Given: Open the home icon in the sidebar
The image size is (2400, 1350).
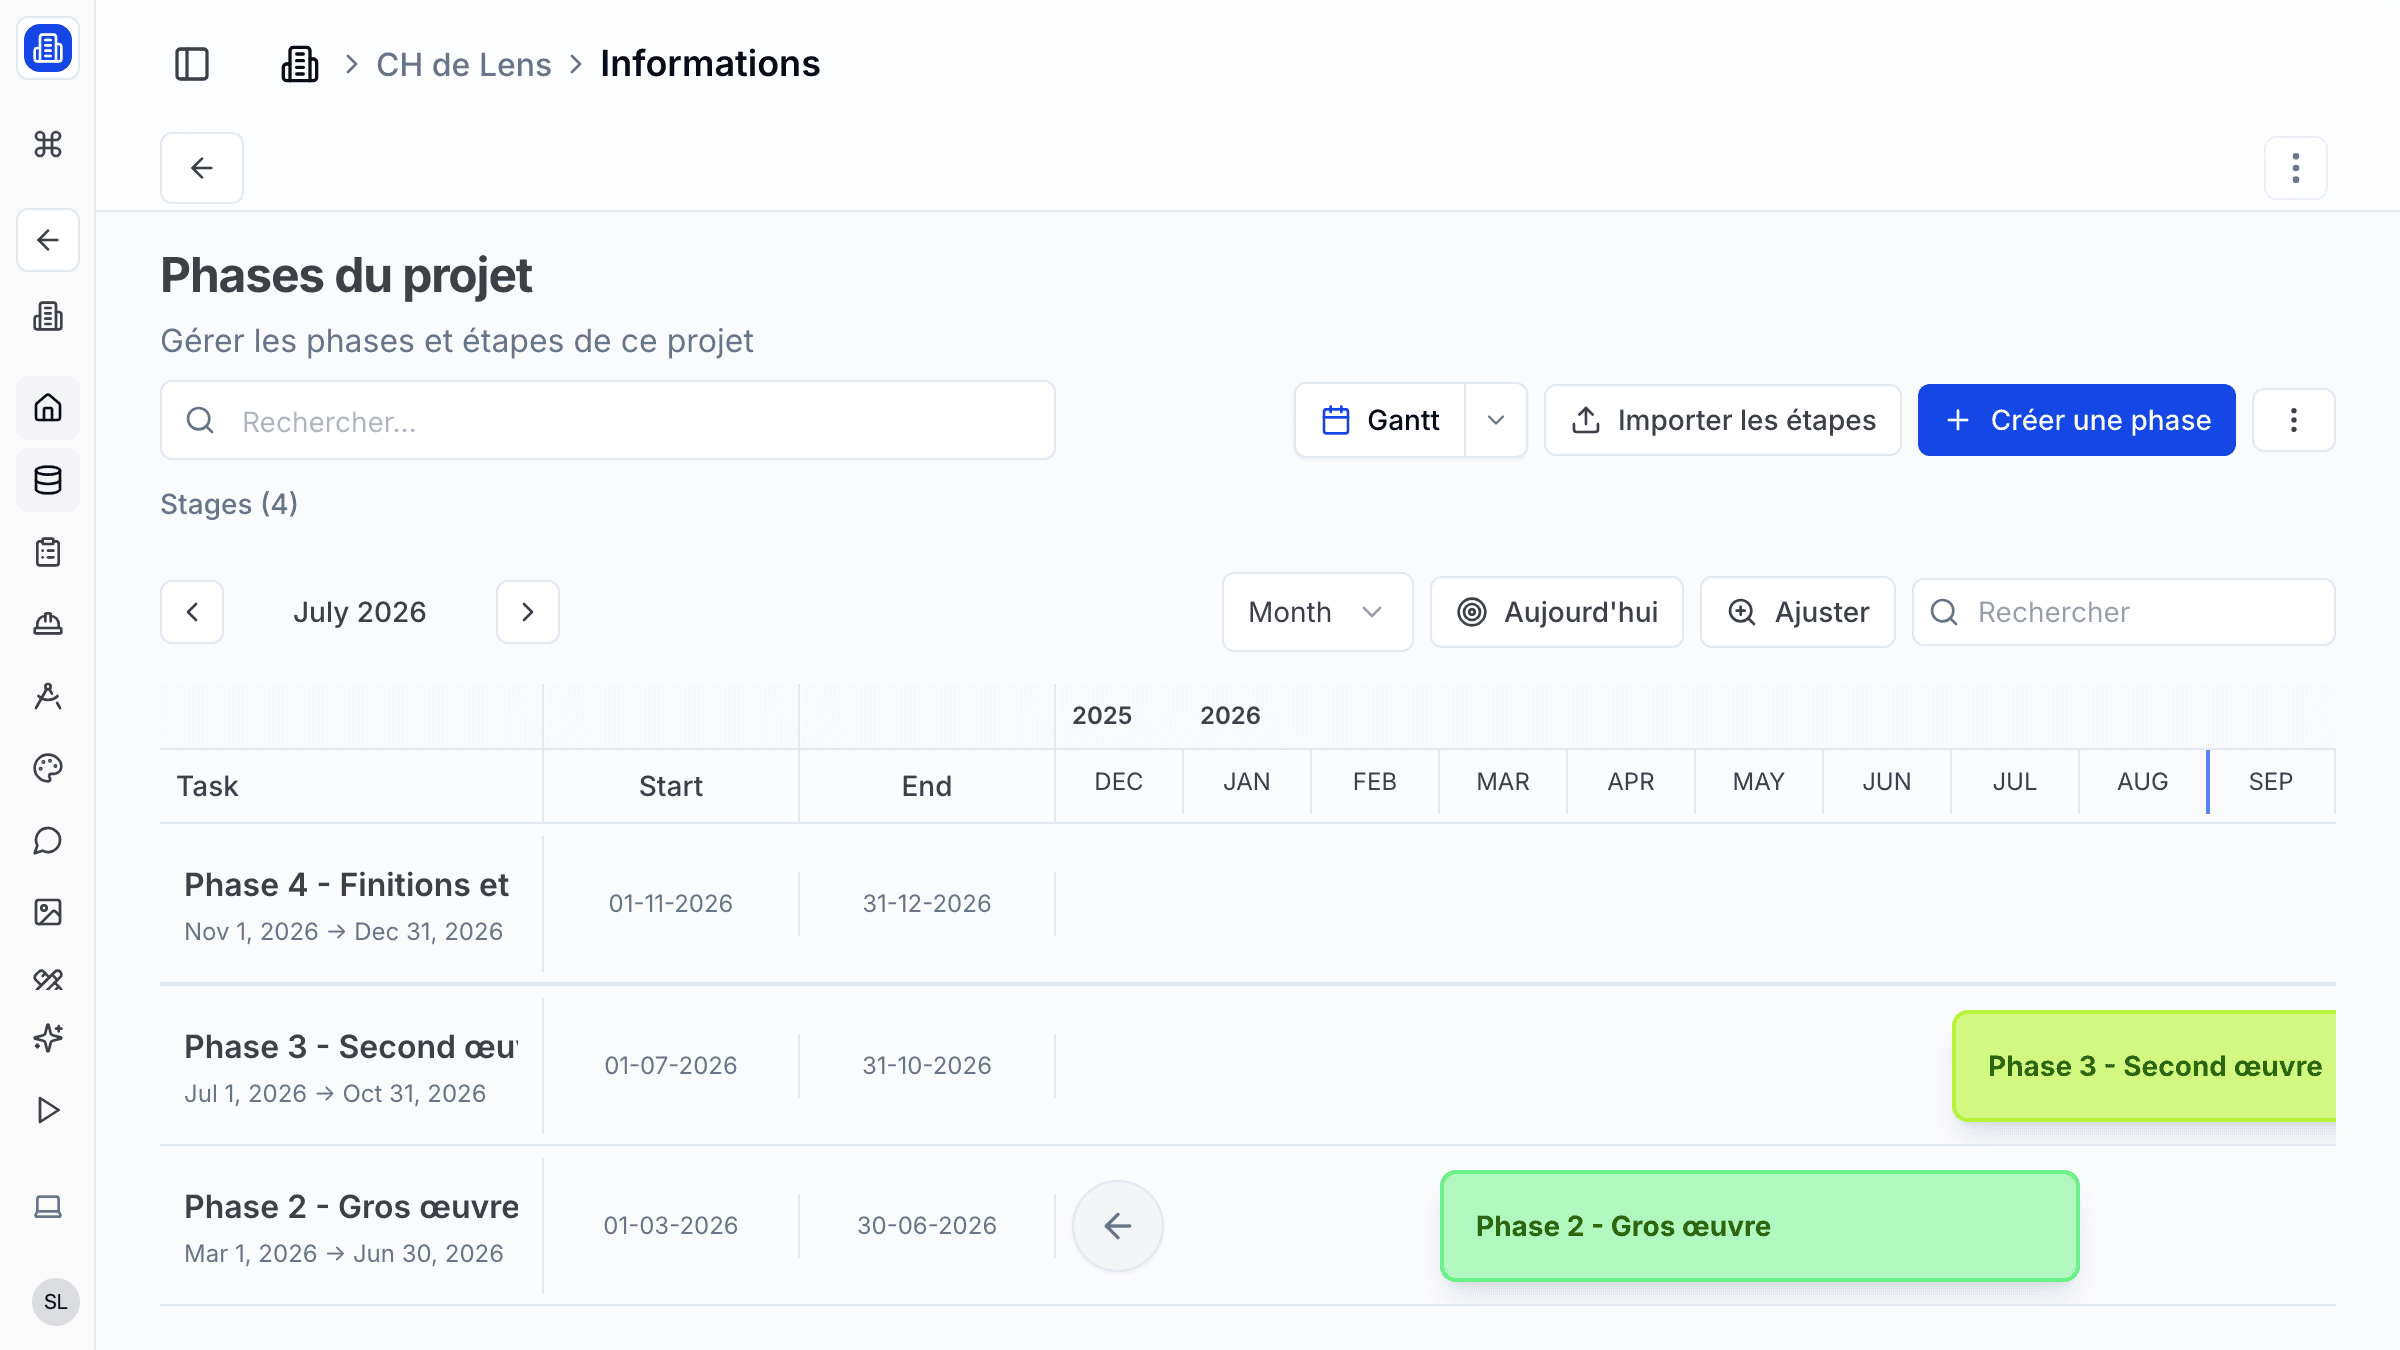Looking at the screenshot, I should 48,408.
